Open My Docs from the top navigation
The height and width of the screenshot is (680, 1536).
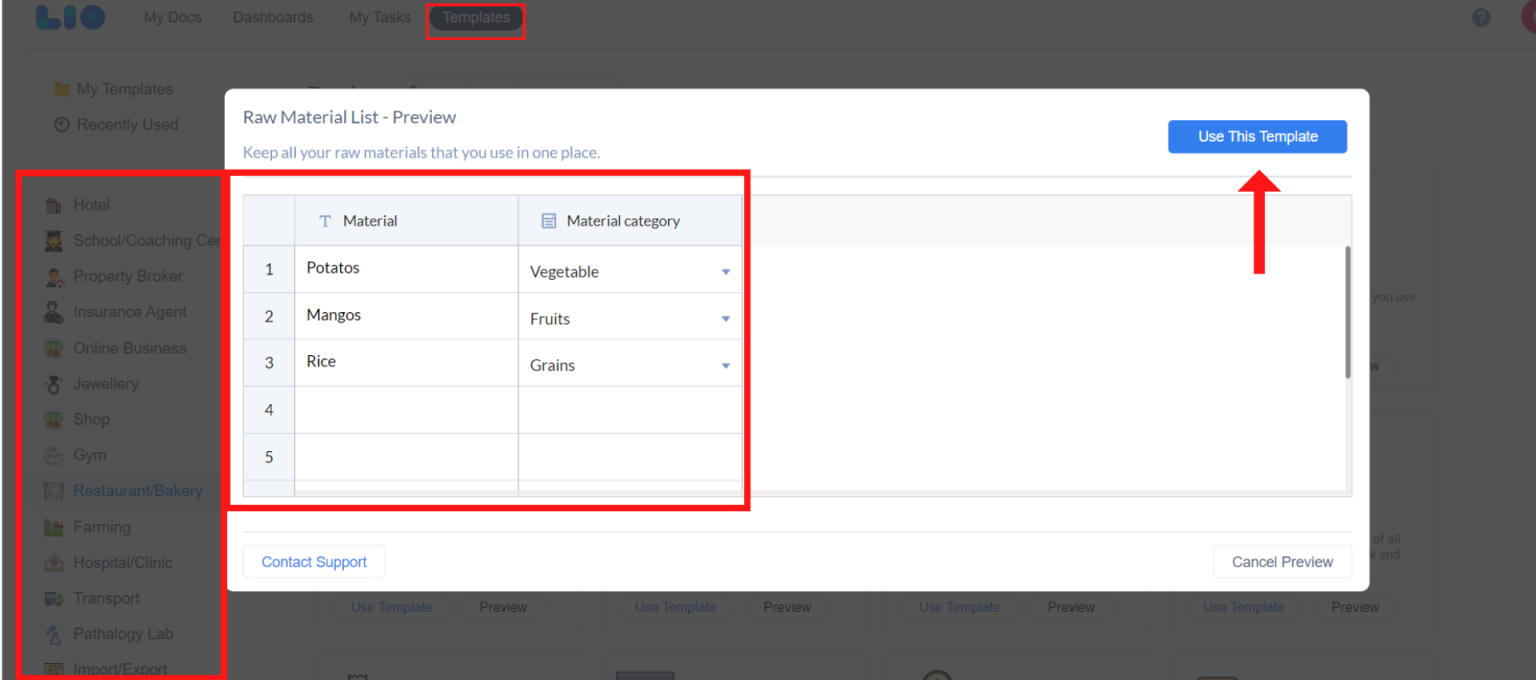(x=172, y=17)
